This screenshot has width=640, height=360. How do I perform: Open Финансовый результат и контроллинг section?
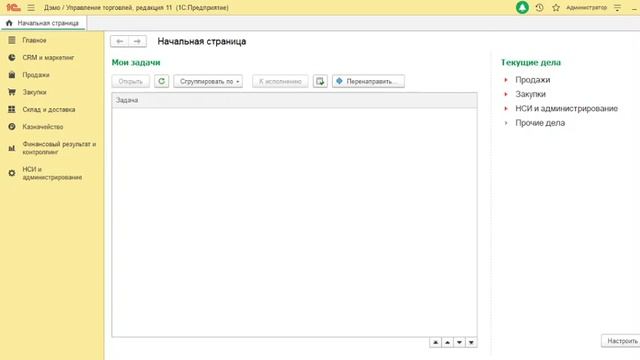point(59,148)
